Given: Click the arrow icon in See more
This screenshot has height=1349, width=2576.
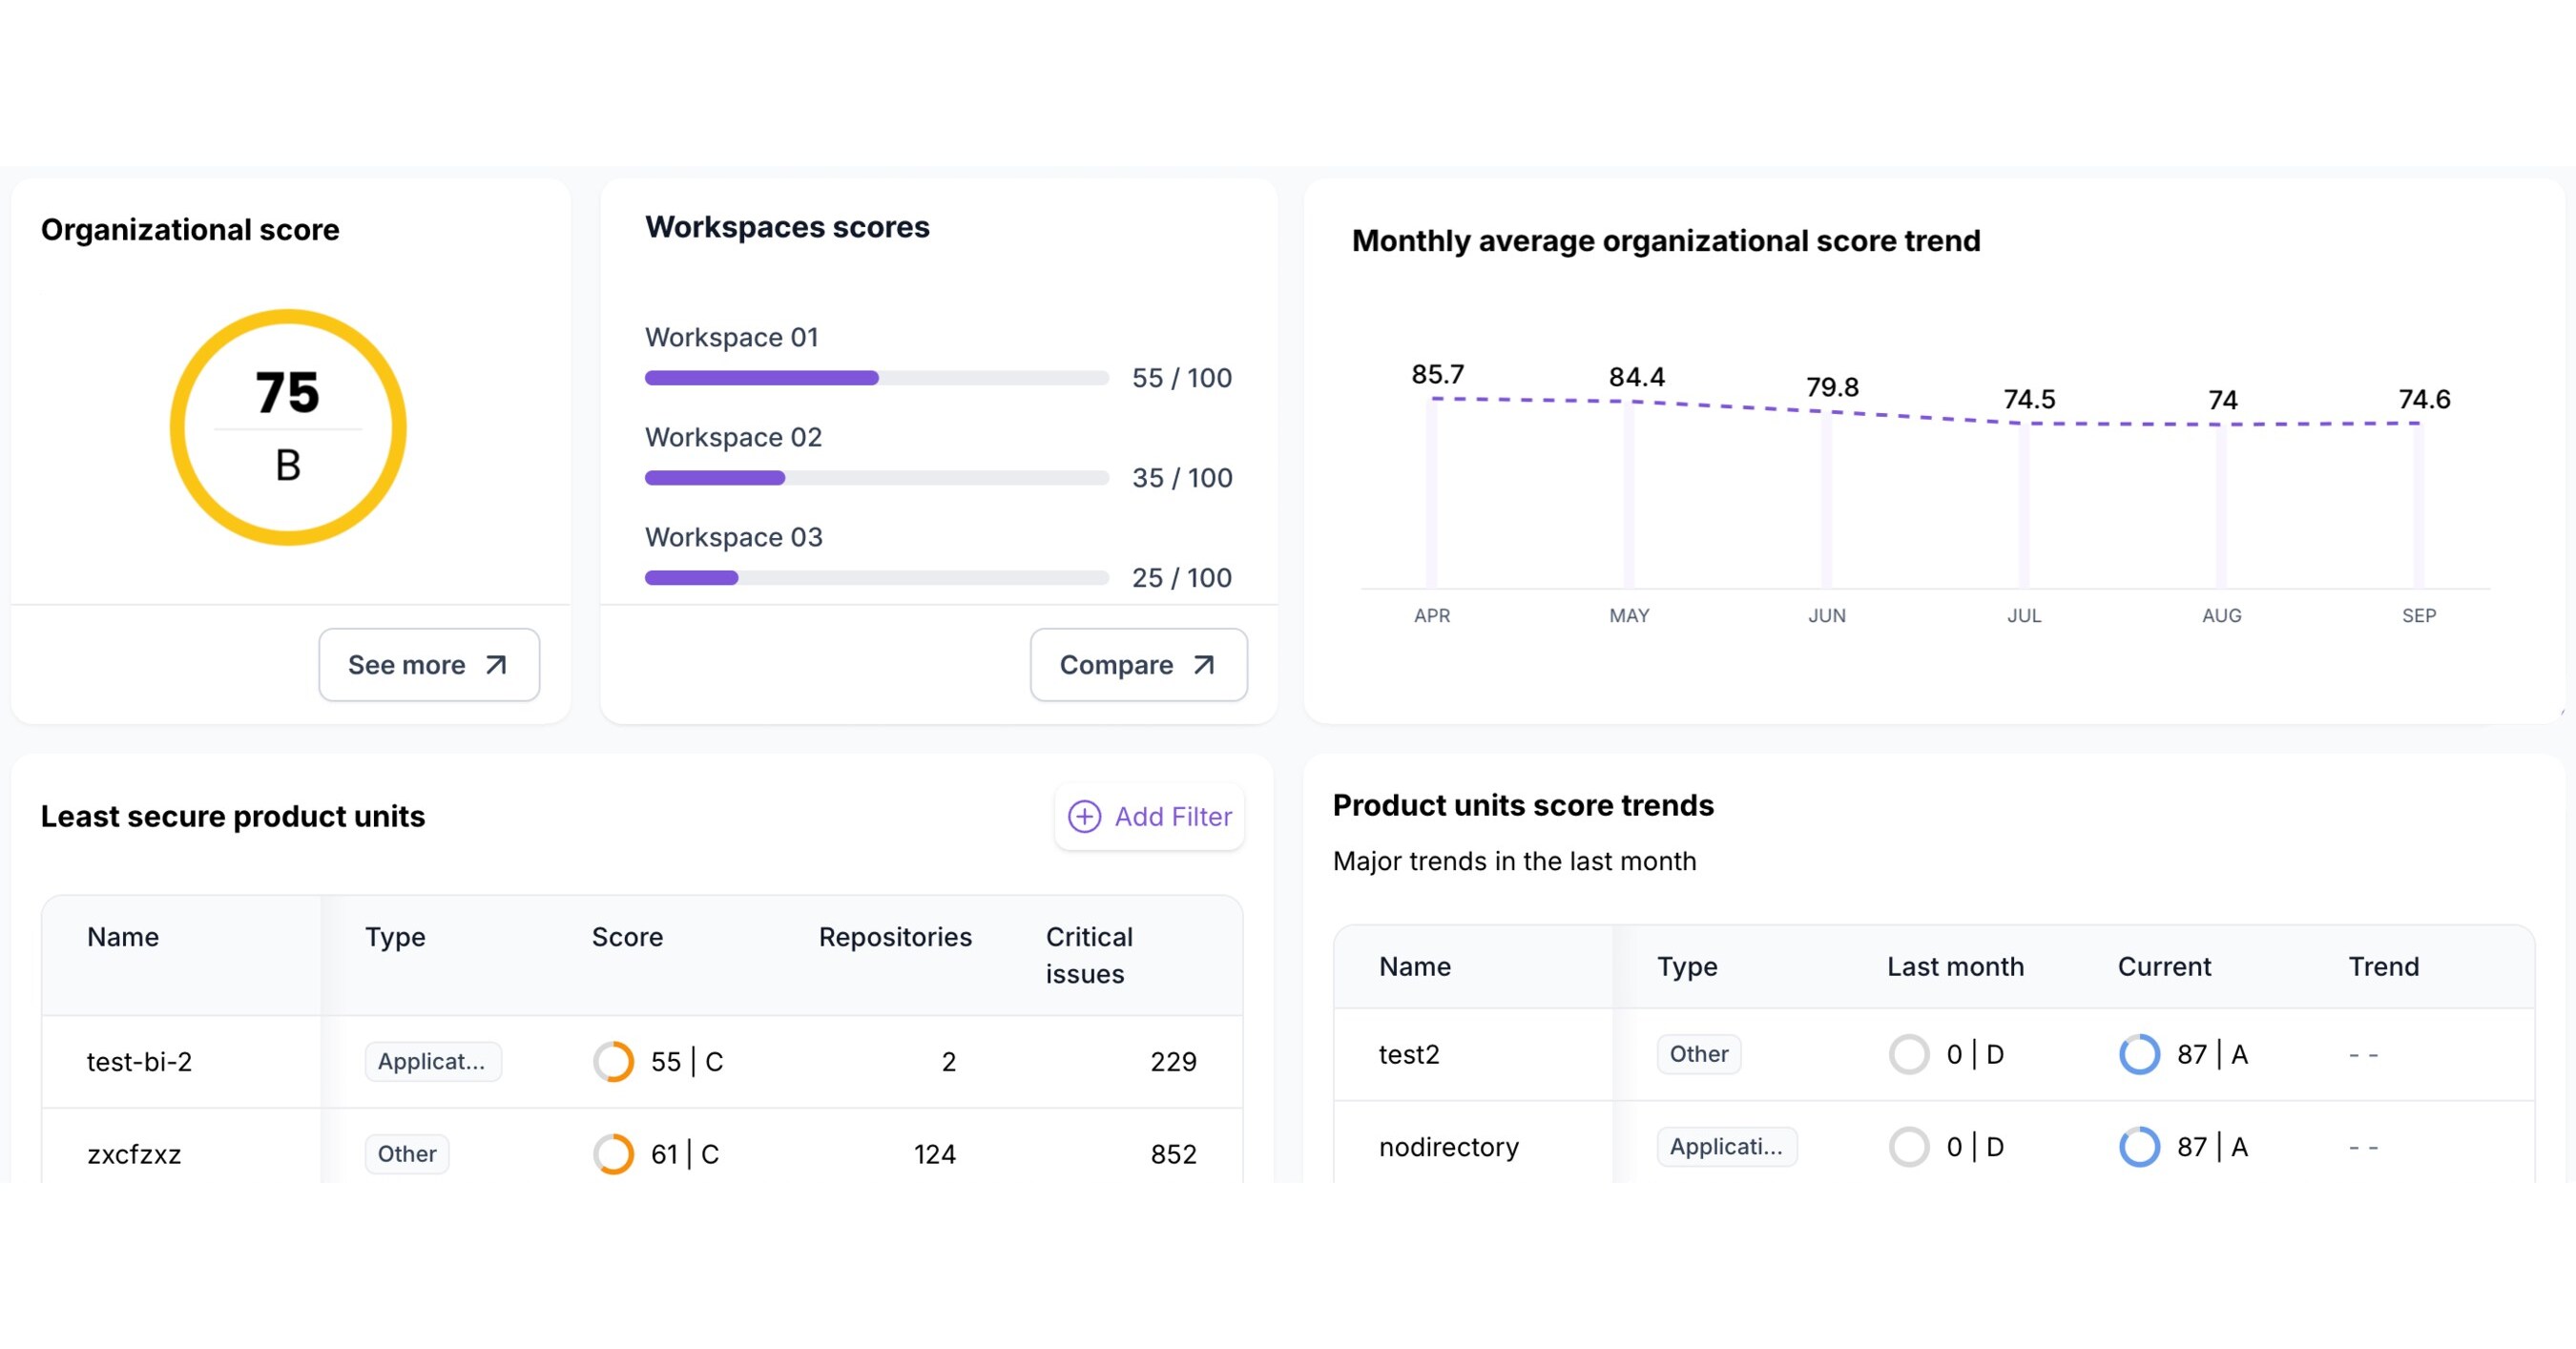Looking at the screenshot, I should (496, 665).
